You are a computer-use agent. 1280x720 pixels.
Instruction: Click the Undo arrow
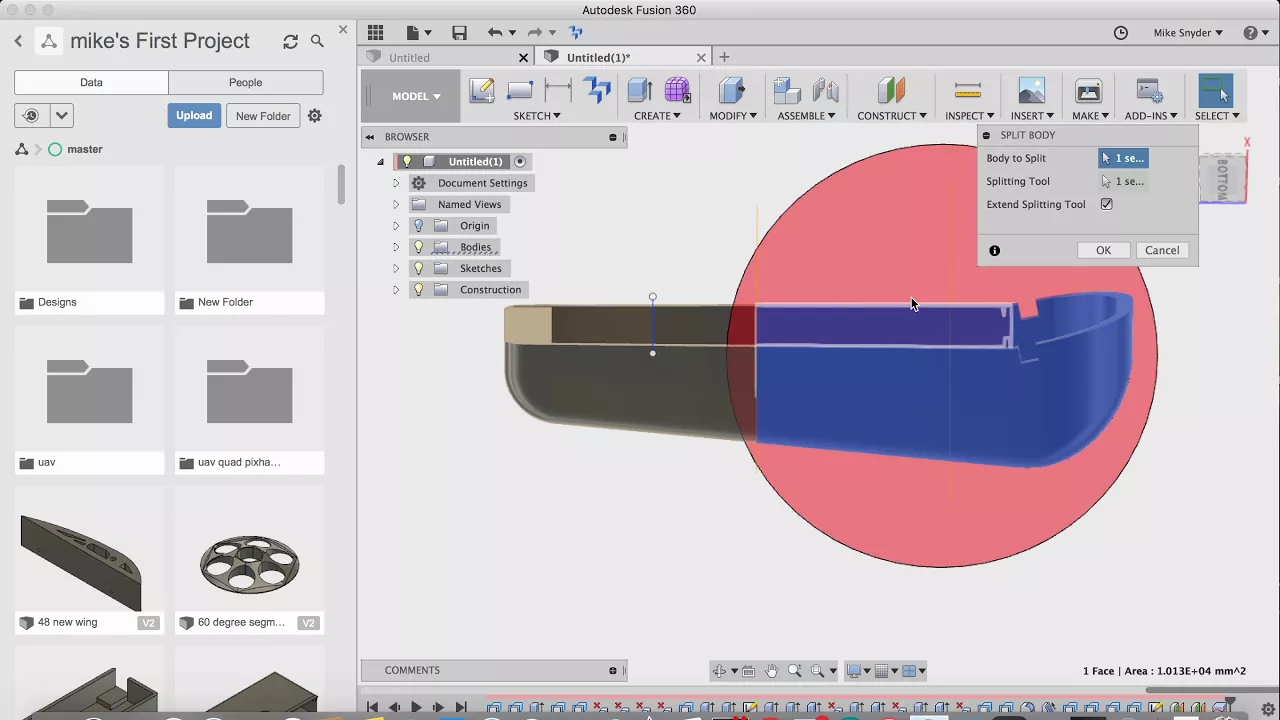pos(494,33)
